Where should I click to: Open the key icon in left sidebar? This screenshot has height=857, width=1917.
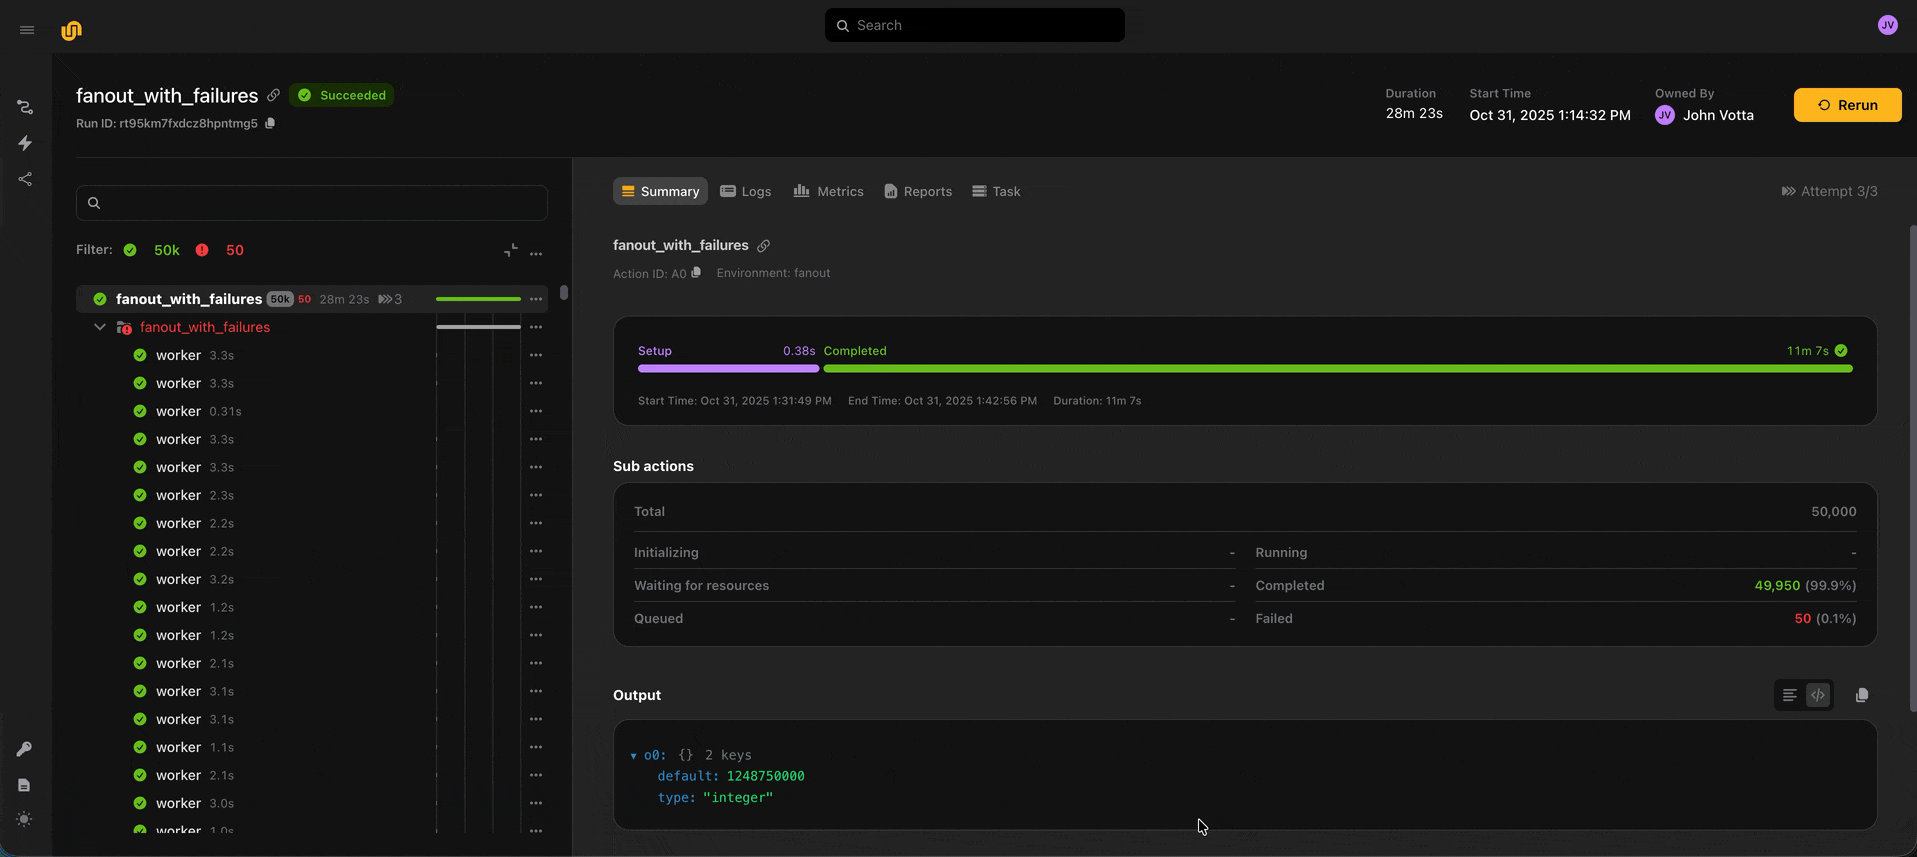pyautogui.click(x=24, y=749)
